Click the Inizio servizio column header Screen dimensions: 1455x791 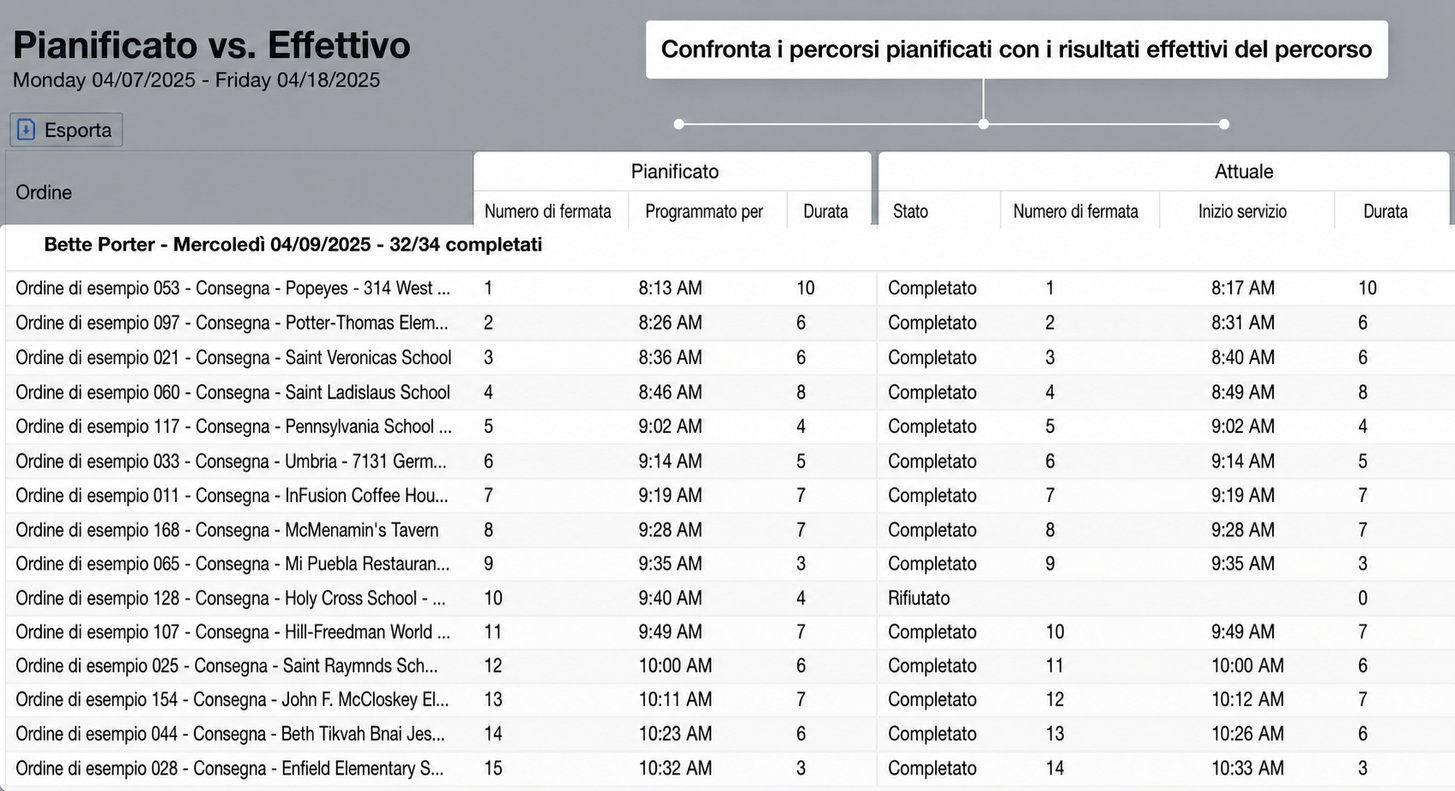click(1243, 211)
